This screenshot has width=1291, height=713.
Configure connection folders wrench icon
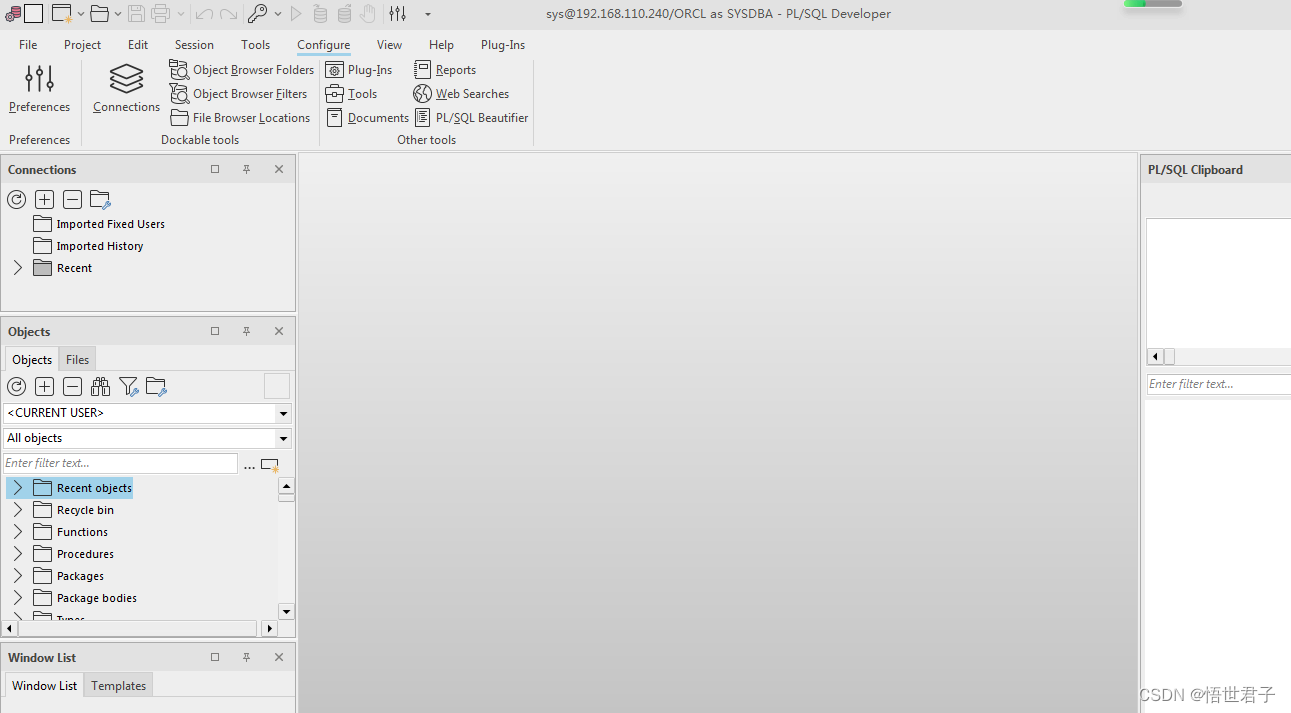pyautogui.click(x=100, y=199)
